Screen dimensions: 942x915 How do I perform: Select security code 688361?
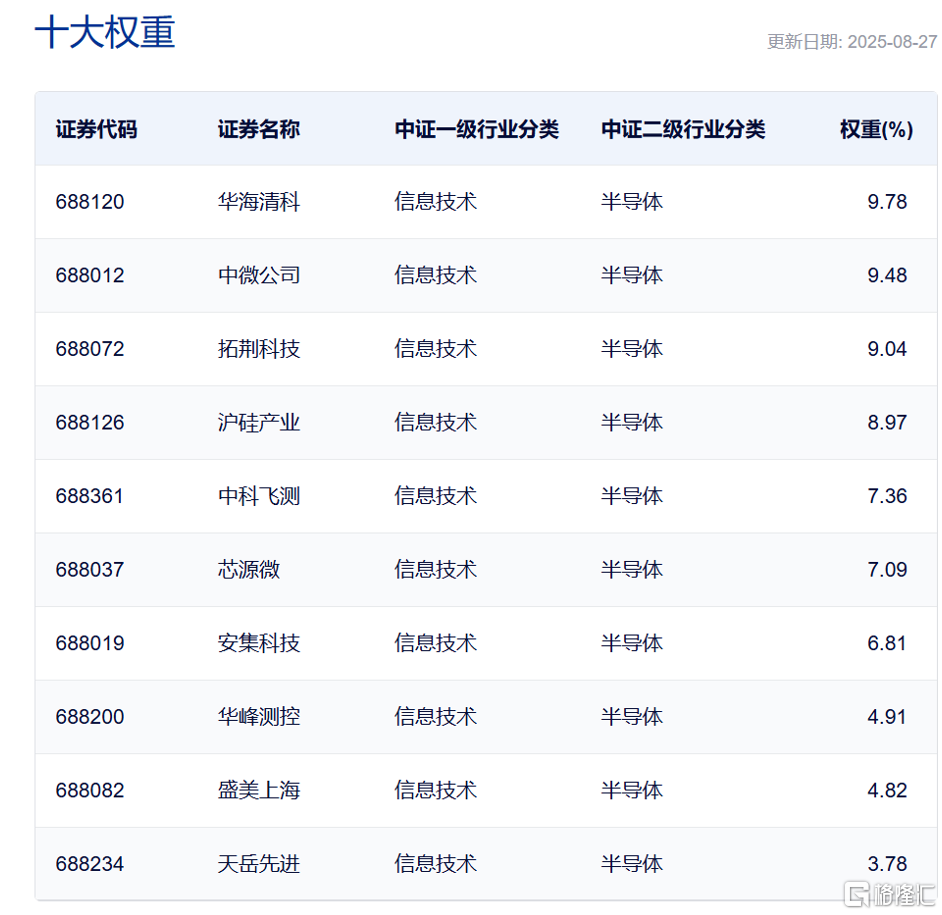point(90,496)
